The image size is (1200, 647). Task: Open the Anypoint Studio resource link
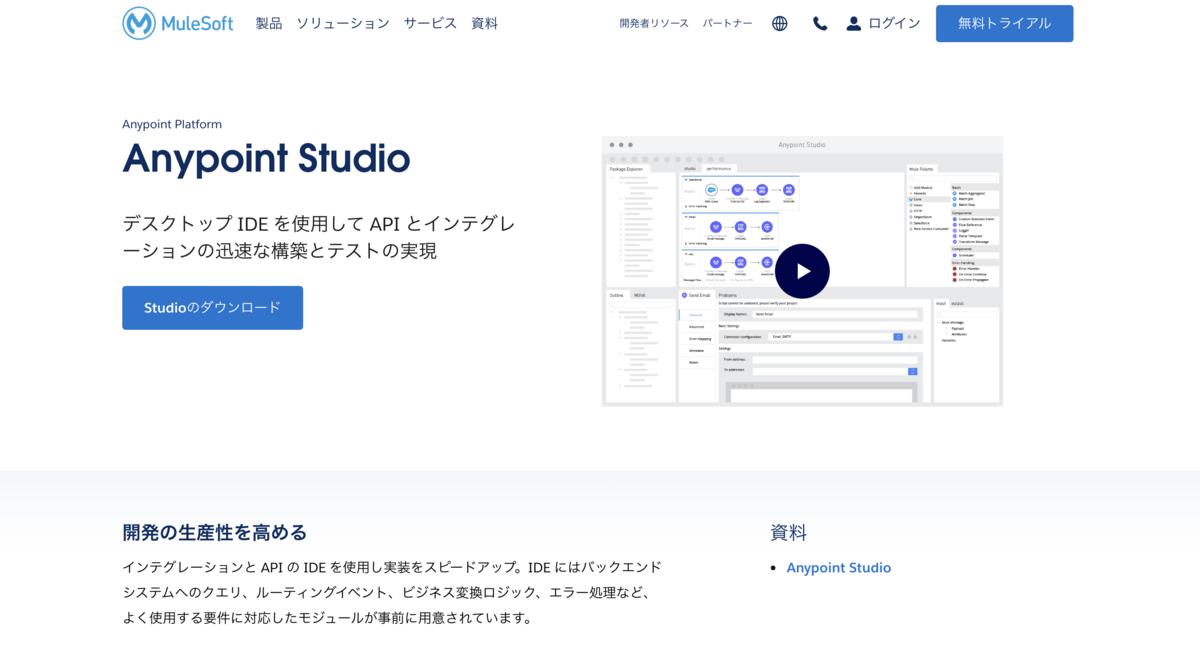tap(839, 567)
